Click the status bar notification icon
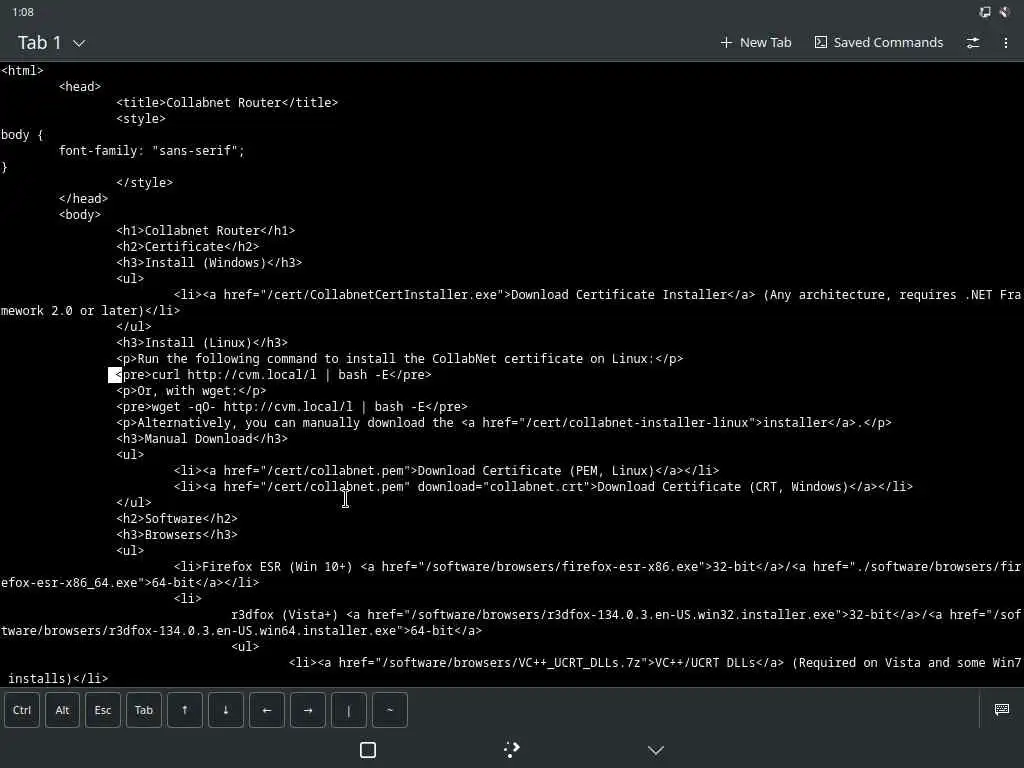Viewport: 1024px width, 768px height. 1005,12
